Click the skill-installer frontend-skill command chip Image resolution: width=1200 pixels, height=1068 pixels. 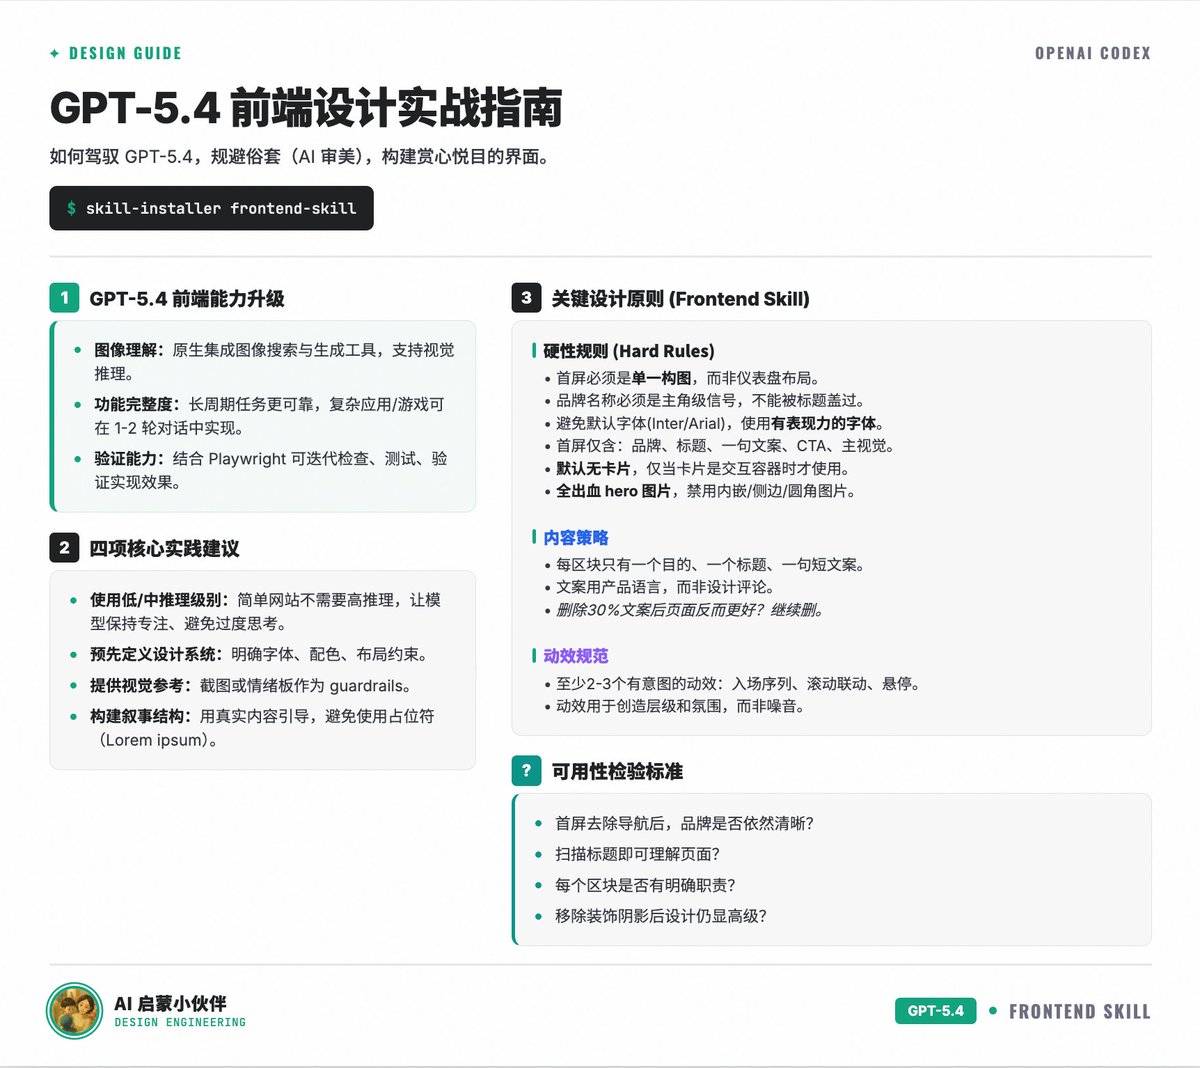211,208
